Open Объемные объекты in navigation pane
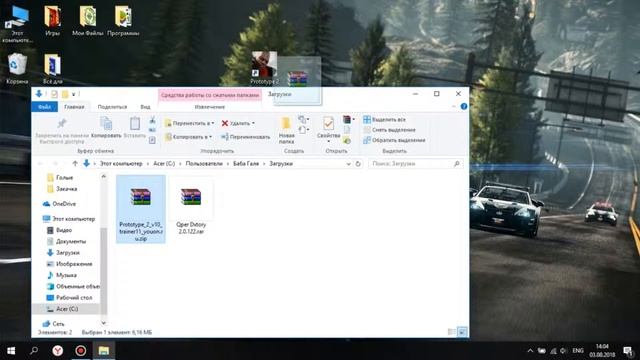 coord(73,286)
